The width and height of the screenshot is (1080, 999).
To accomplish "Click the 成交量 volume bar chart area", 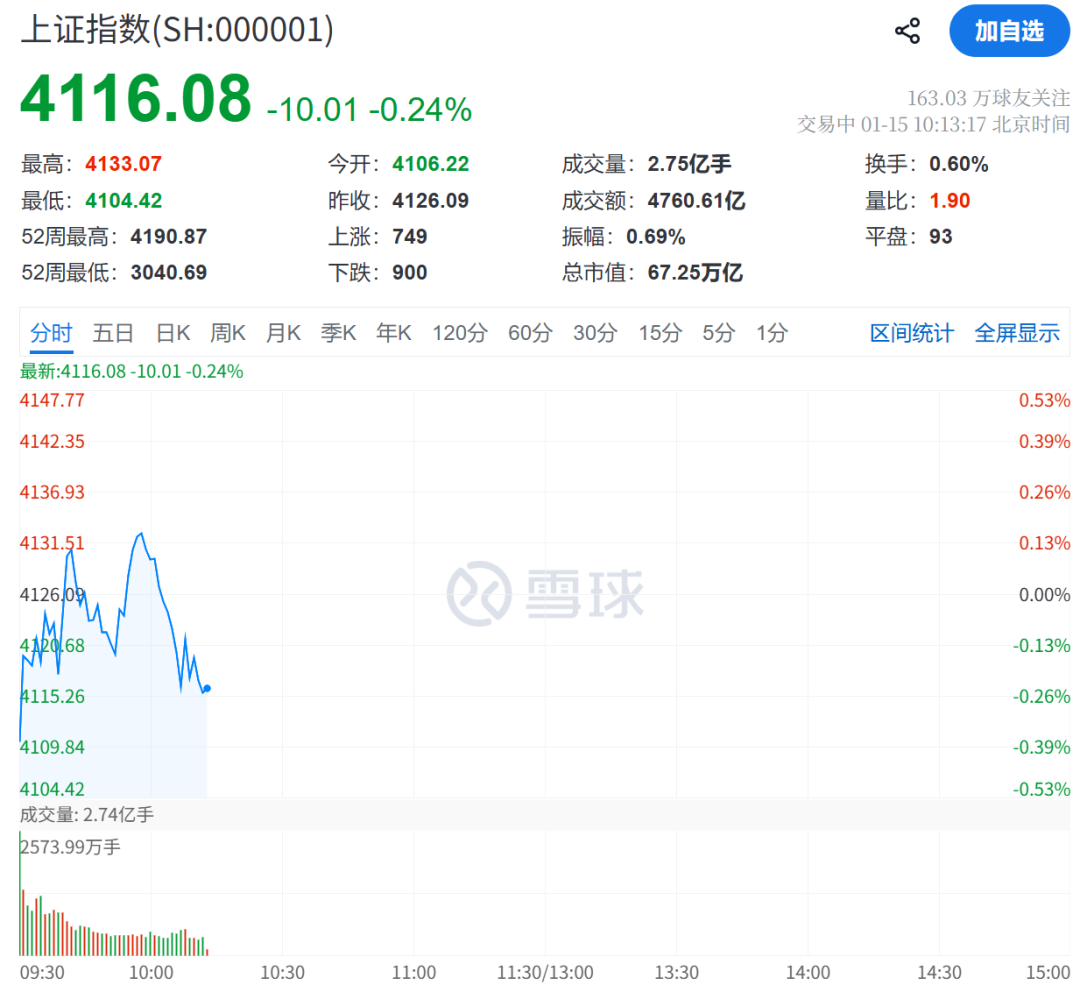I will [110, 920].
